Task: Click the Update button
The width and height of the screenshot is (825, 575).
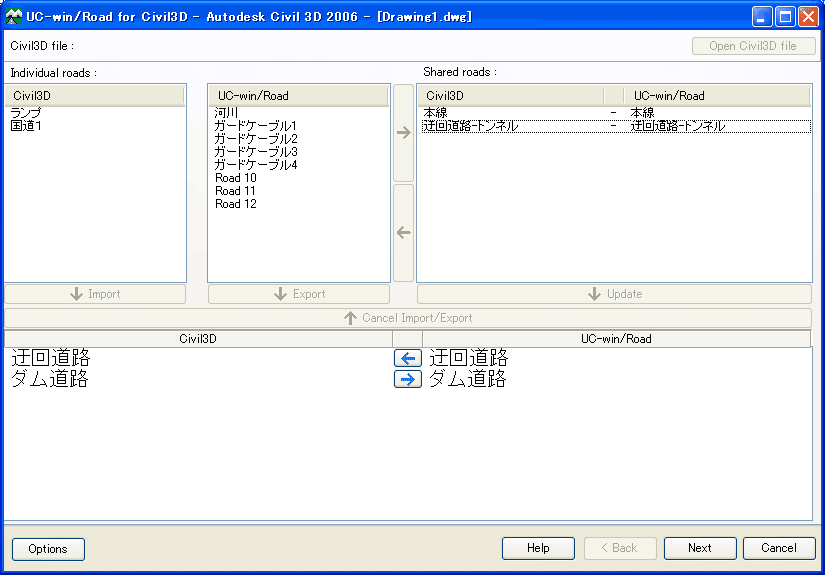Action: pyautogui.click(x=615, y=294)
